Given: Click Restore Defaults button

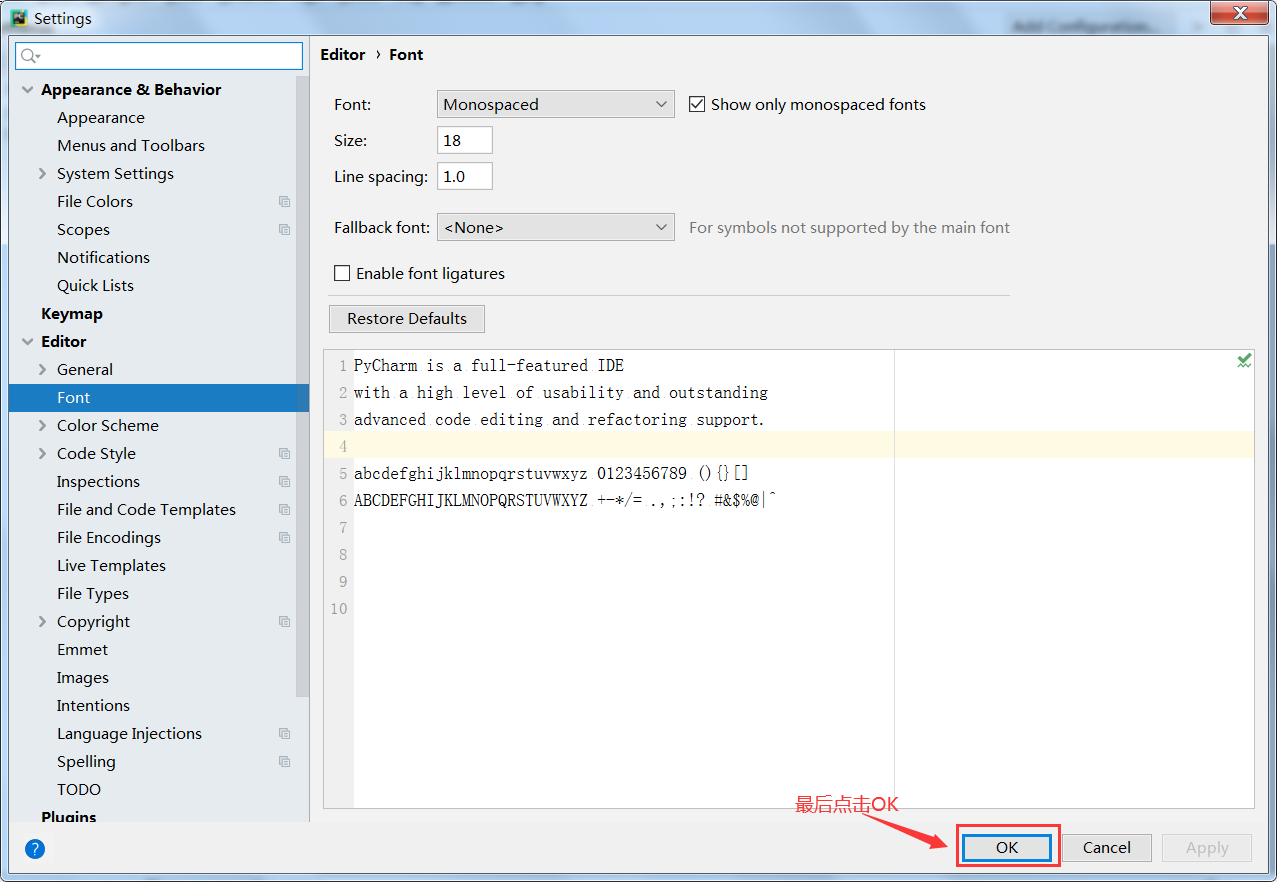Looking at the screenshot, I should point(407,318).
